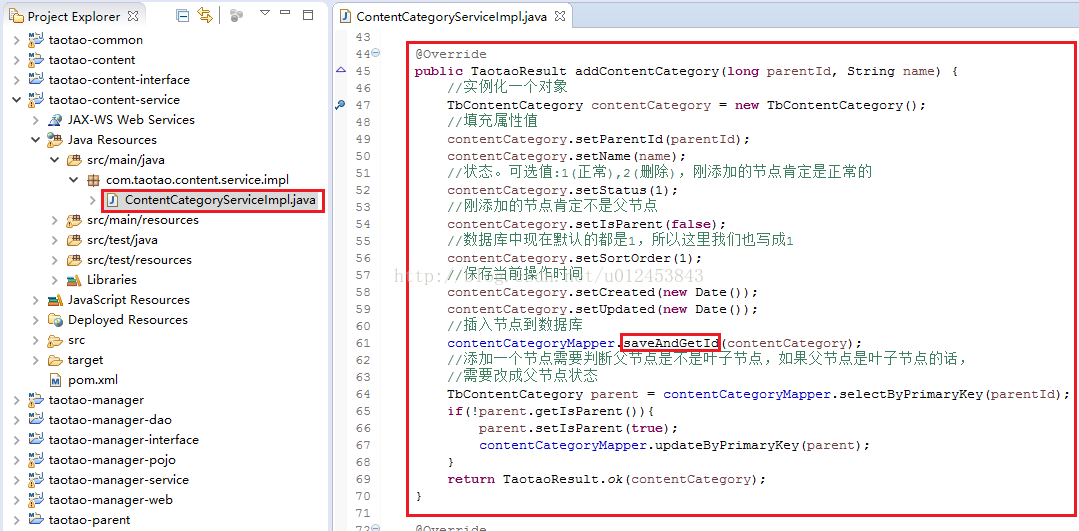Click JavaScript Resources icon
The width and height of the screenshot is (1079, 531).
point(55,300)
